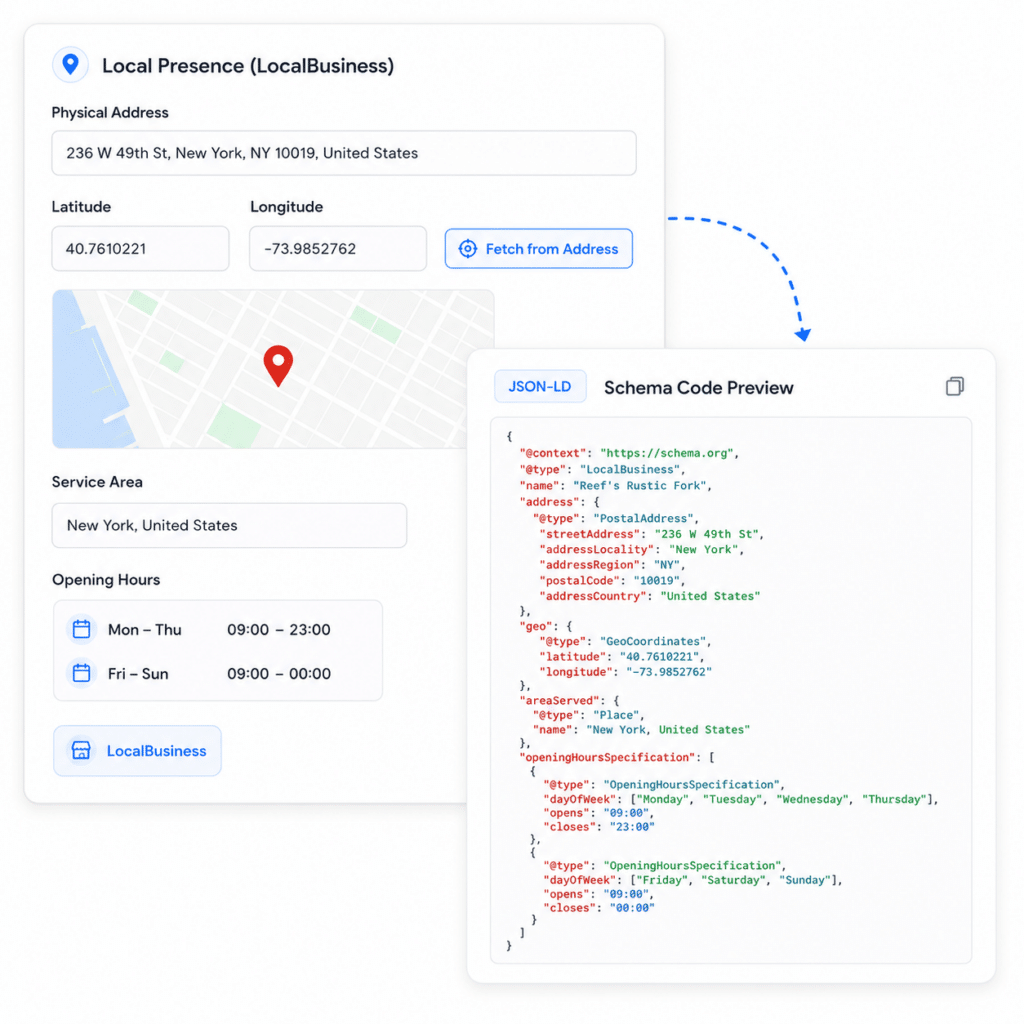Click the Schema Code Preview title
Viewport: 1024px width, 1024px height.
tap(698, 387)
